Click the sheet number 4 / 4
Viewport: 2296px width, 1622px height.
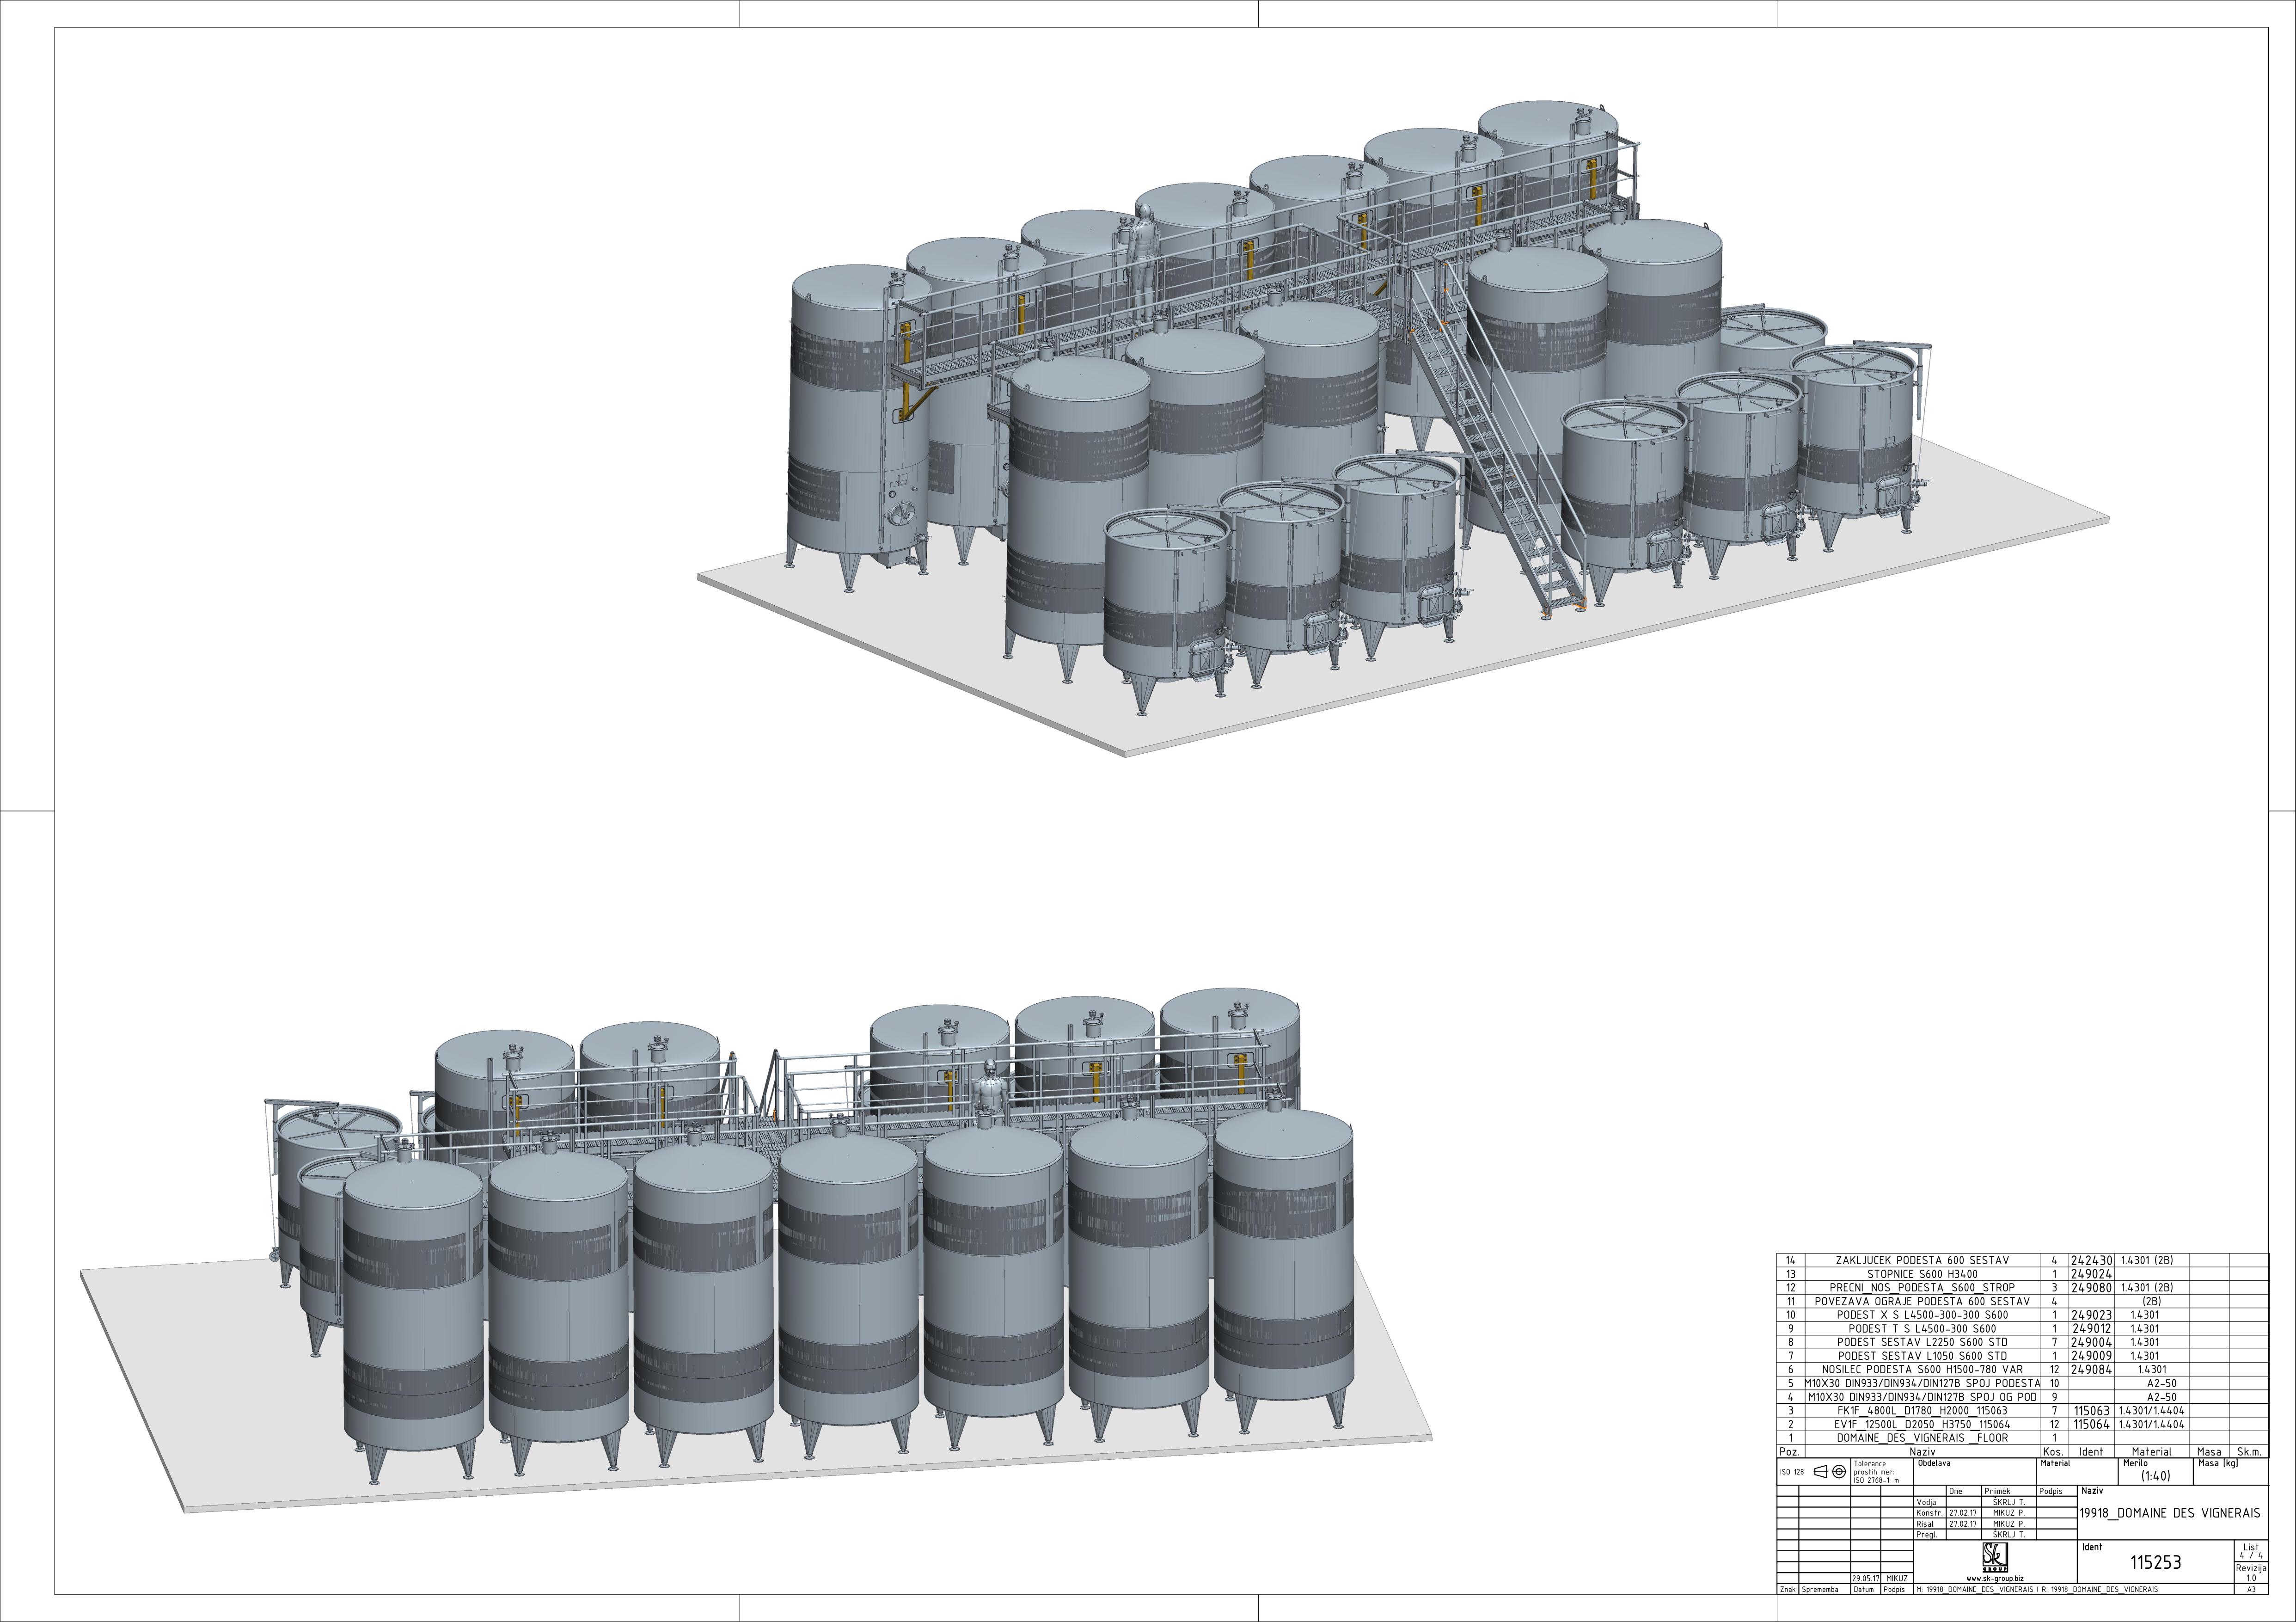pyautogui.click(x=2251, y=1556)
